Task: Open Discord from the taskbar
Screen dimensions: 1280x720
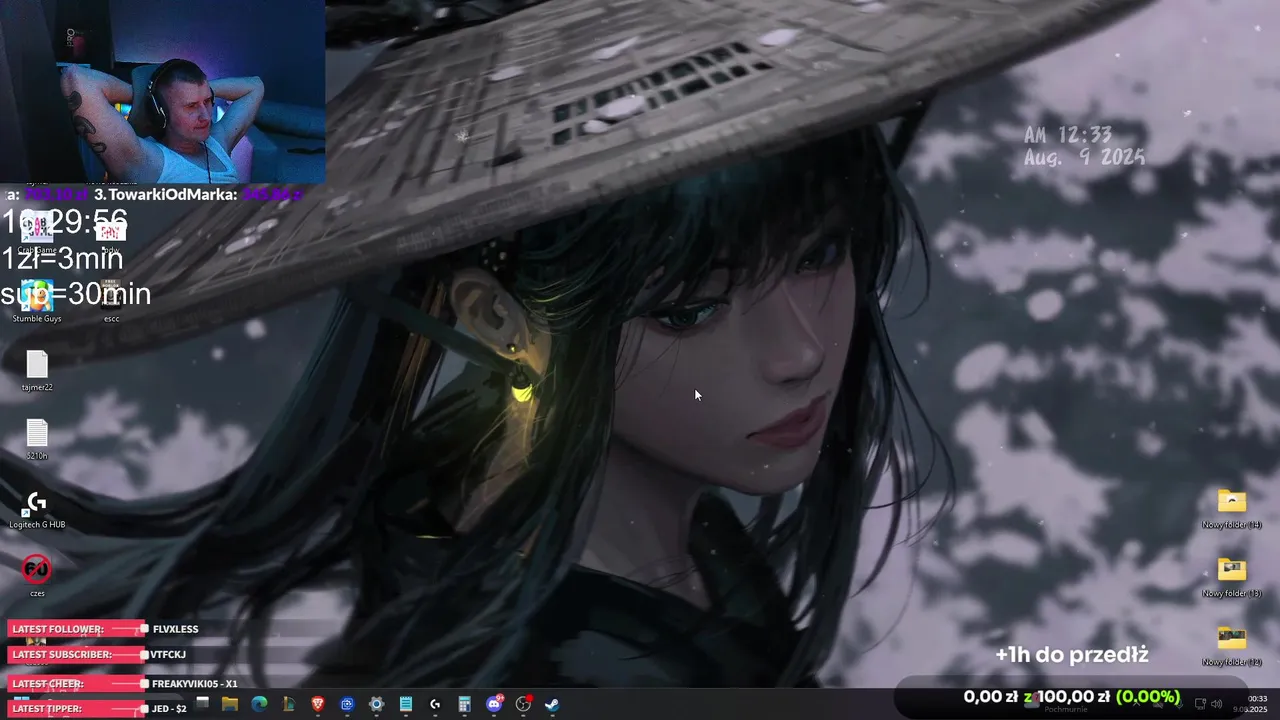Action: coord(494,704)
